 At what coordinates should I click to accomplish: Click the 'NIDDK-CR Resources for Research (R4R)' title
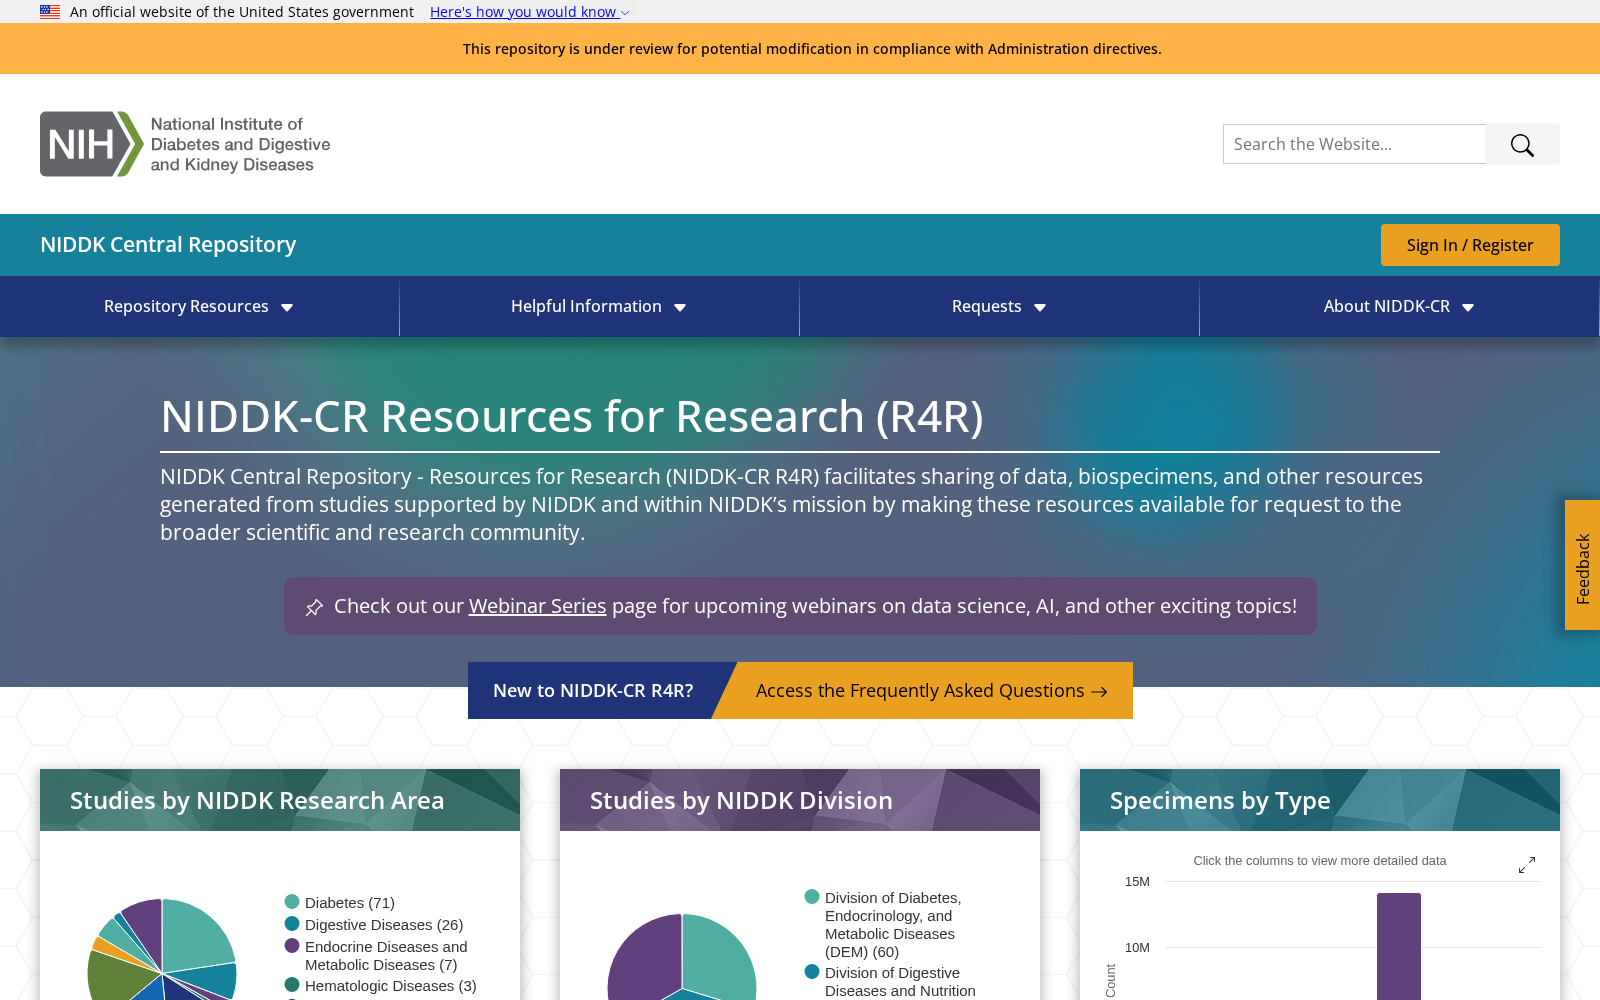(x=572, y=416)
